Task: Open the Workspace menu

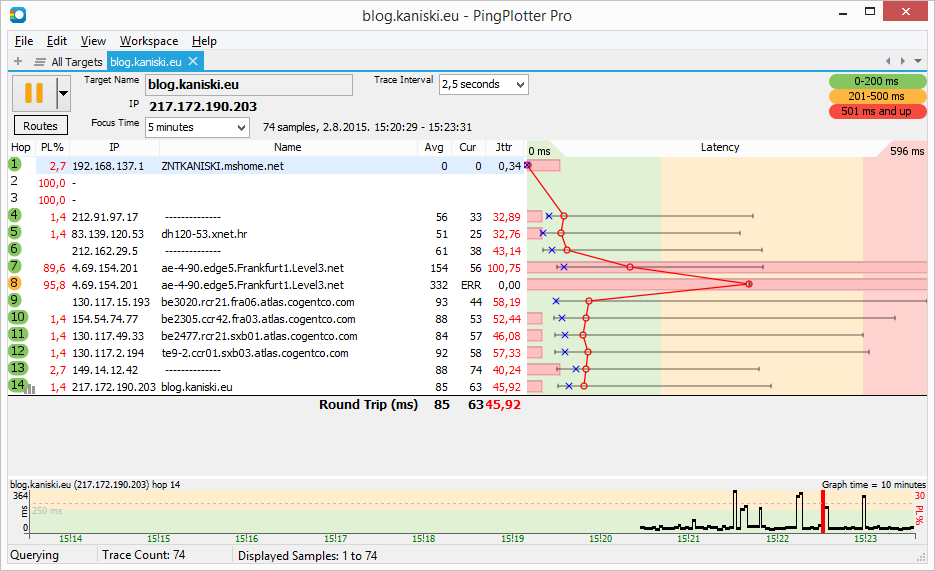Action: pos(148,41)
